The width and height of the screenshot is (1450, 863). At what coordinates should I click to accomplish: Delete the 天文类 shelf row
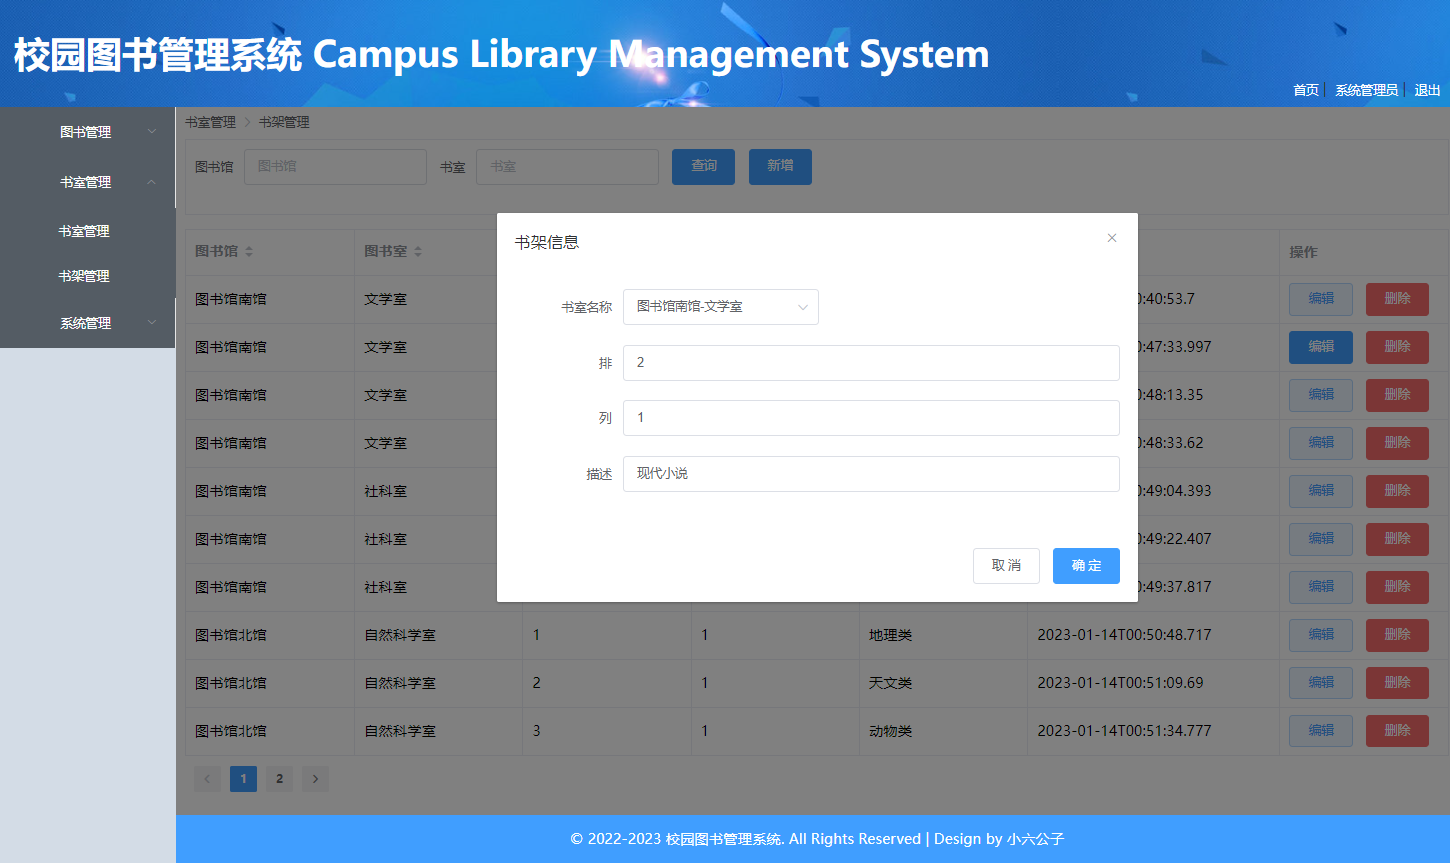click(x=1397, y=683)
